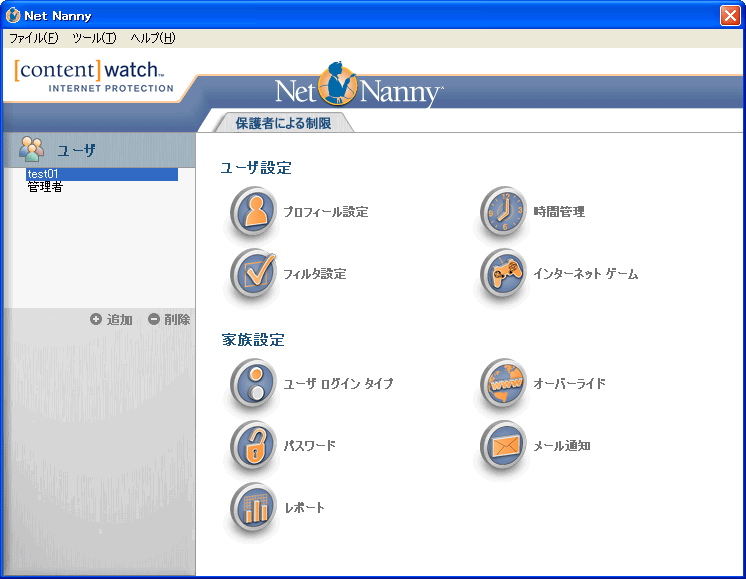Click the contentwatch Internet Protection logo
The height and width of the screenshot is (579, 746).
click(x=94, y=76)
